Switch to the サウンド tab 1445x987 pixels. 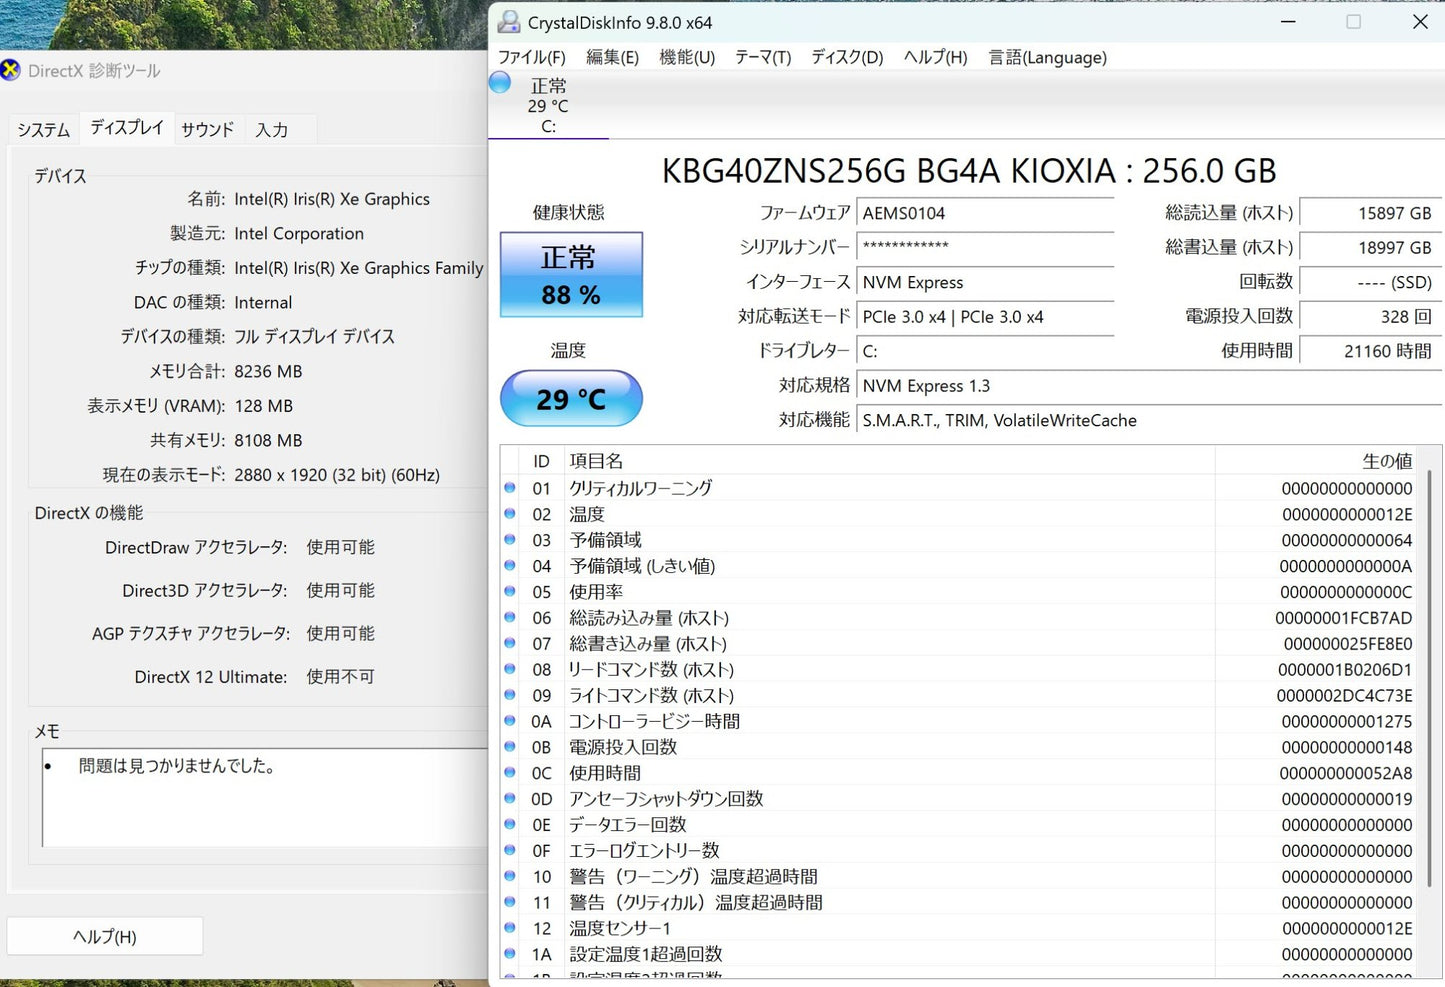[208, 130]
